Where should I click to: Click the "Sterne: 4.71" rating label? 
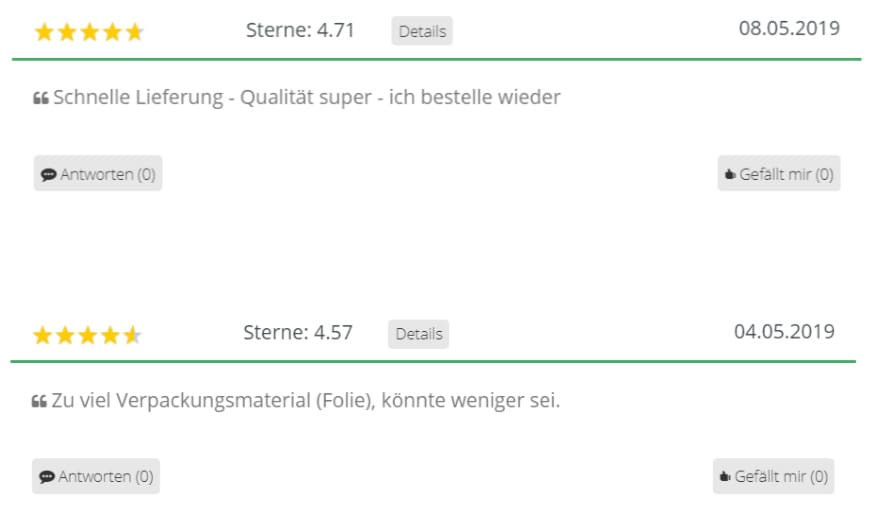click(x=300, y=30)
